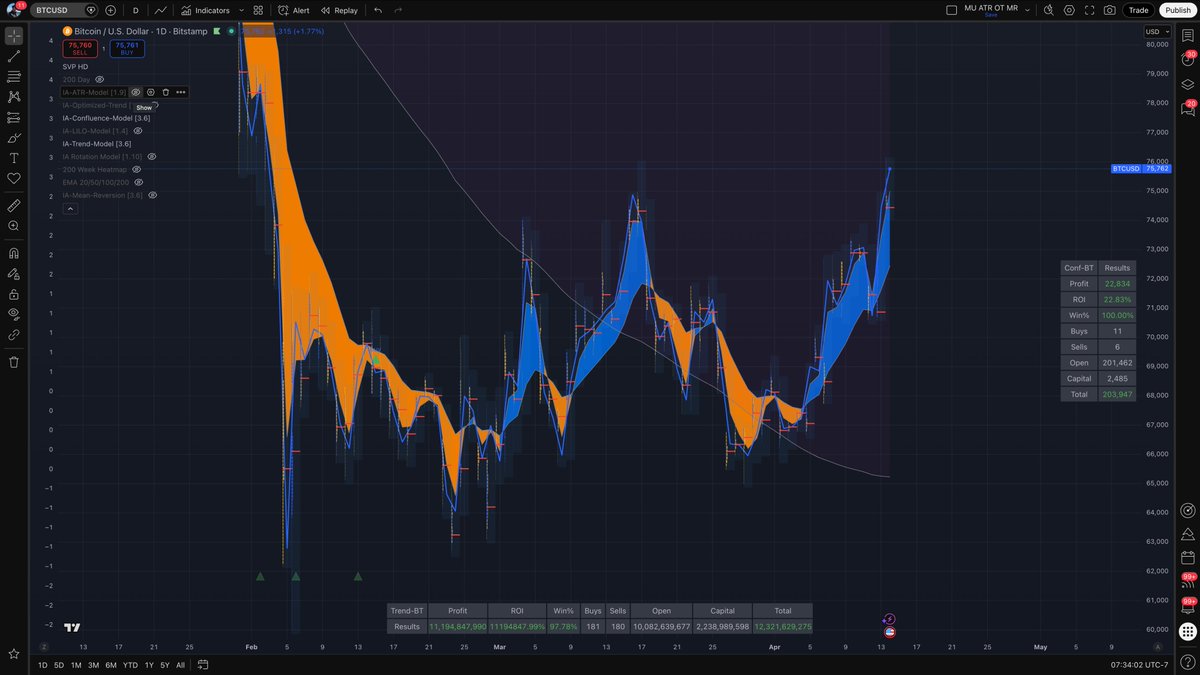Image resolution: width=1200 pixels, height=675 pixels.
Task: Select the YTD date range
Action: click(130, 665)
